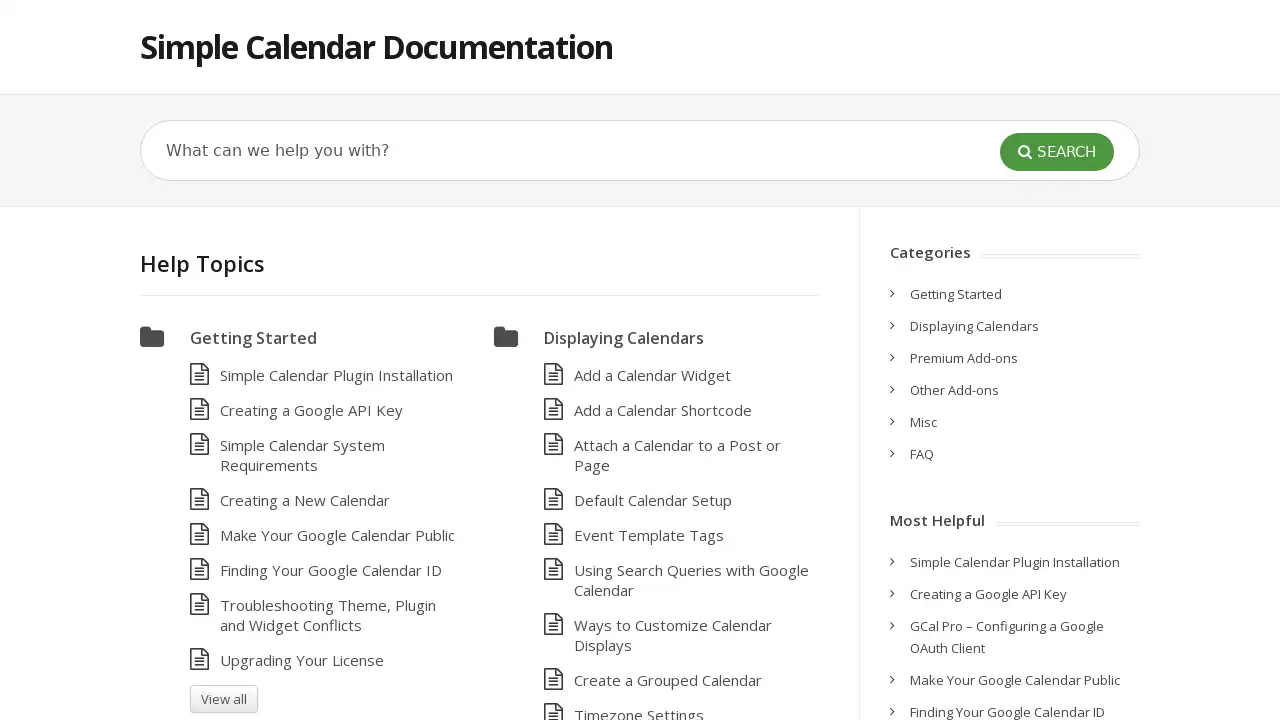1280x720 pixels.
Task: Open GCal Pro – Configuring a Google OAuth Client
Action: pos(1006,637)
